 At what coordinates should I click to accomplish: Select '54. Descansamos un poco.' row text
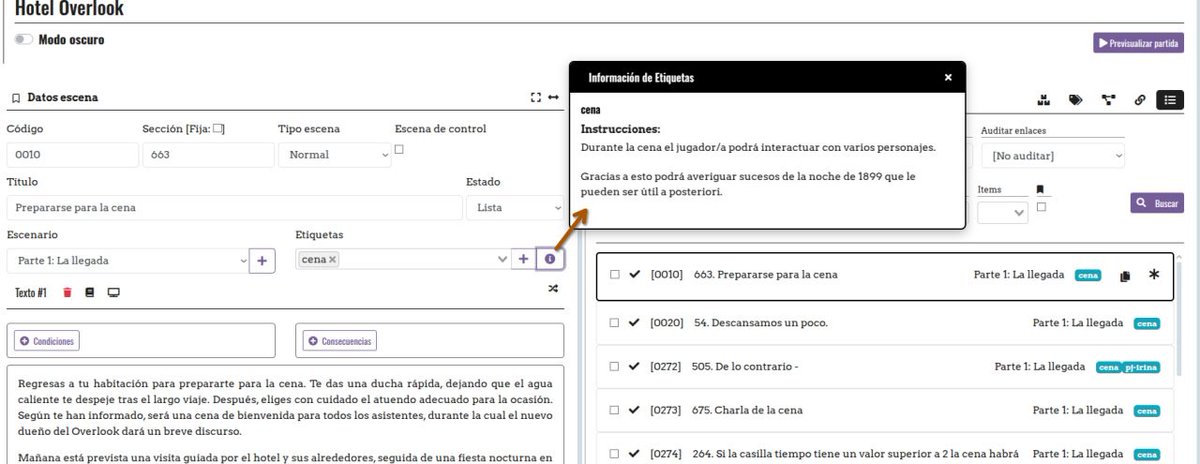pos(760,323)
